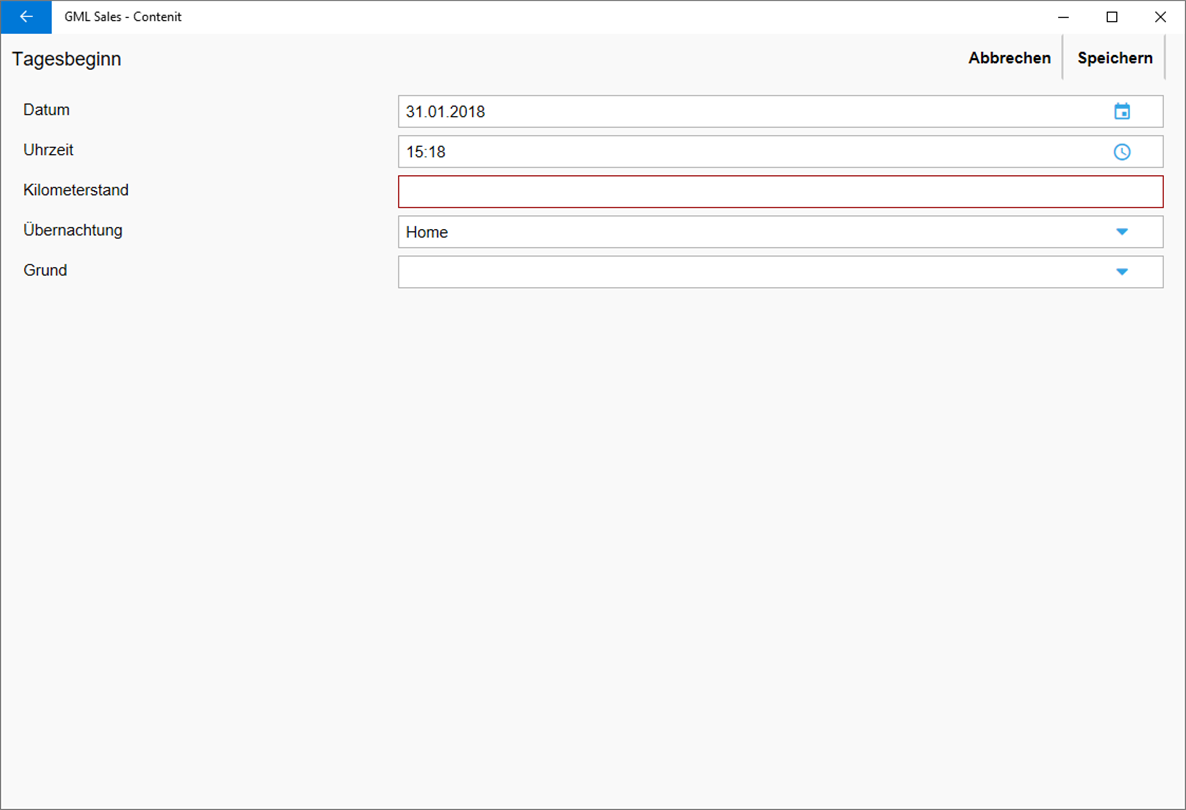The height and width of the screenshot is (810, 1186).
Task: Click the Datum label
Action: click(x=46, y=110)
